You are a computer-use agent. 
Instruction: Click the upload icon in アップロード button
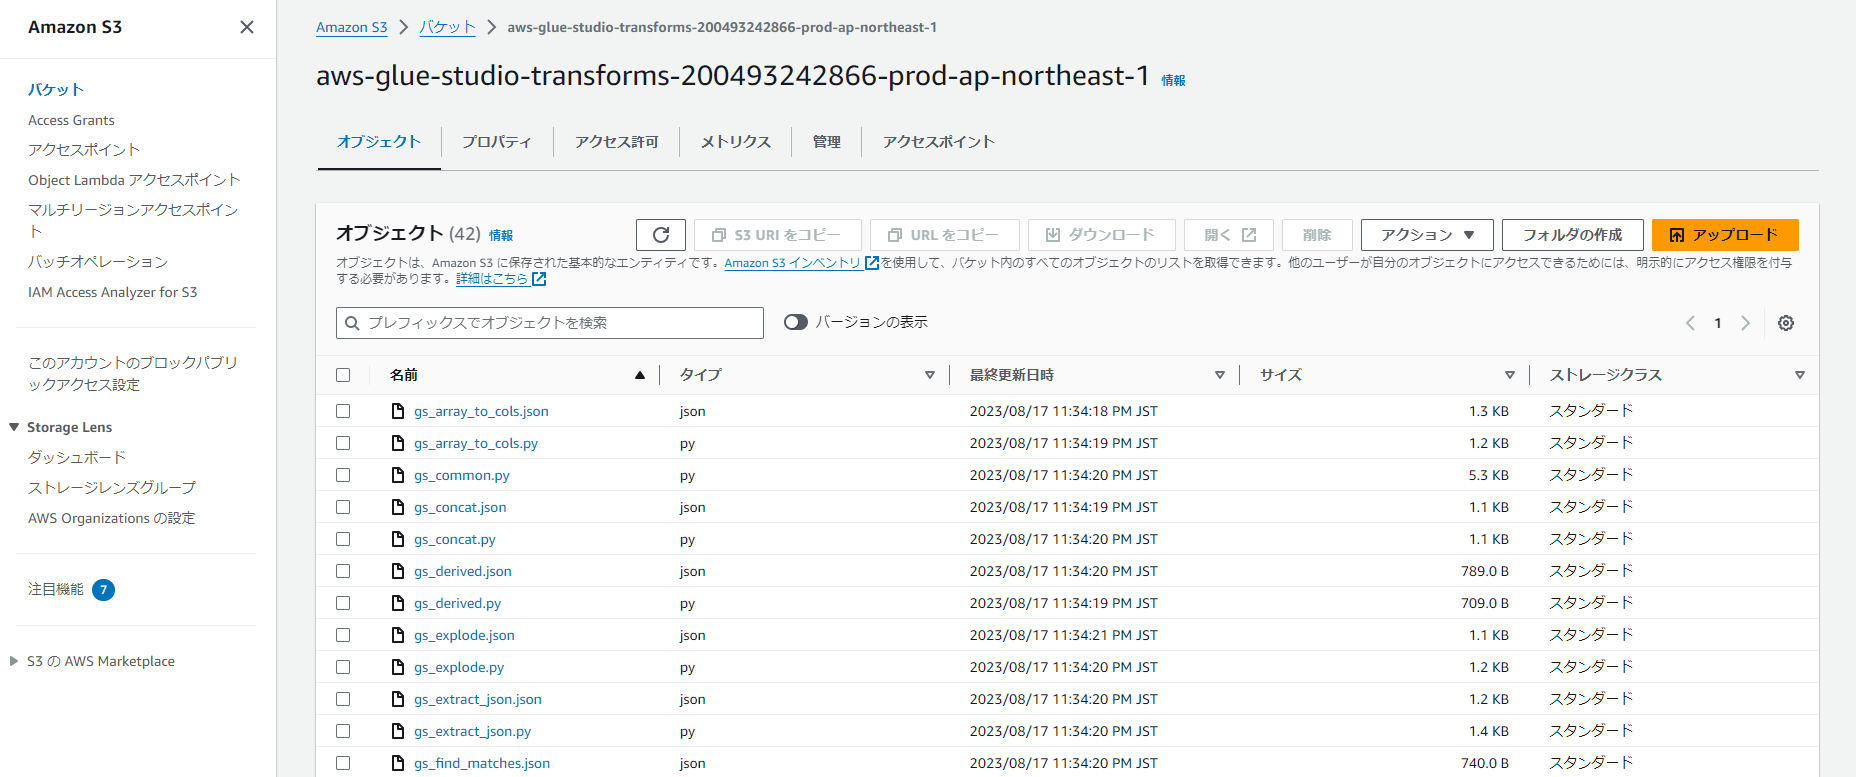(1677, 235)
